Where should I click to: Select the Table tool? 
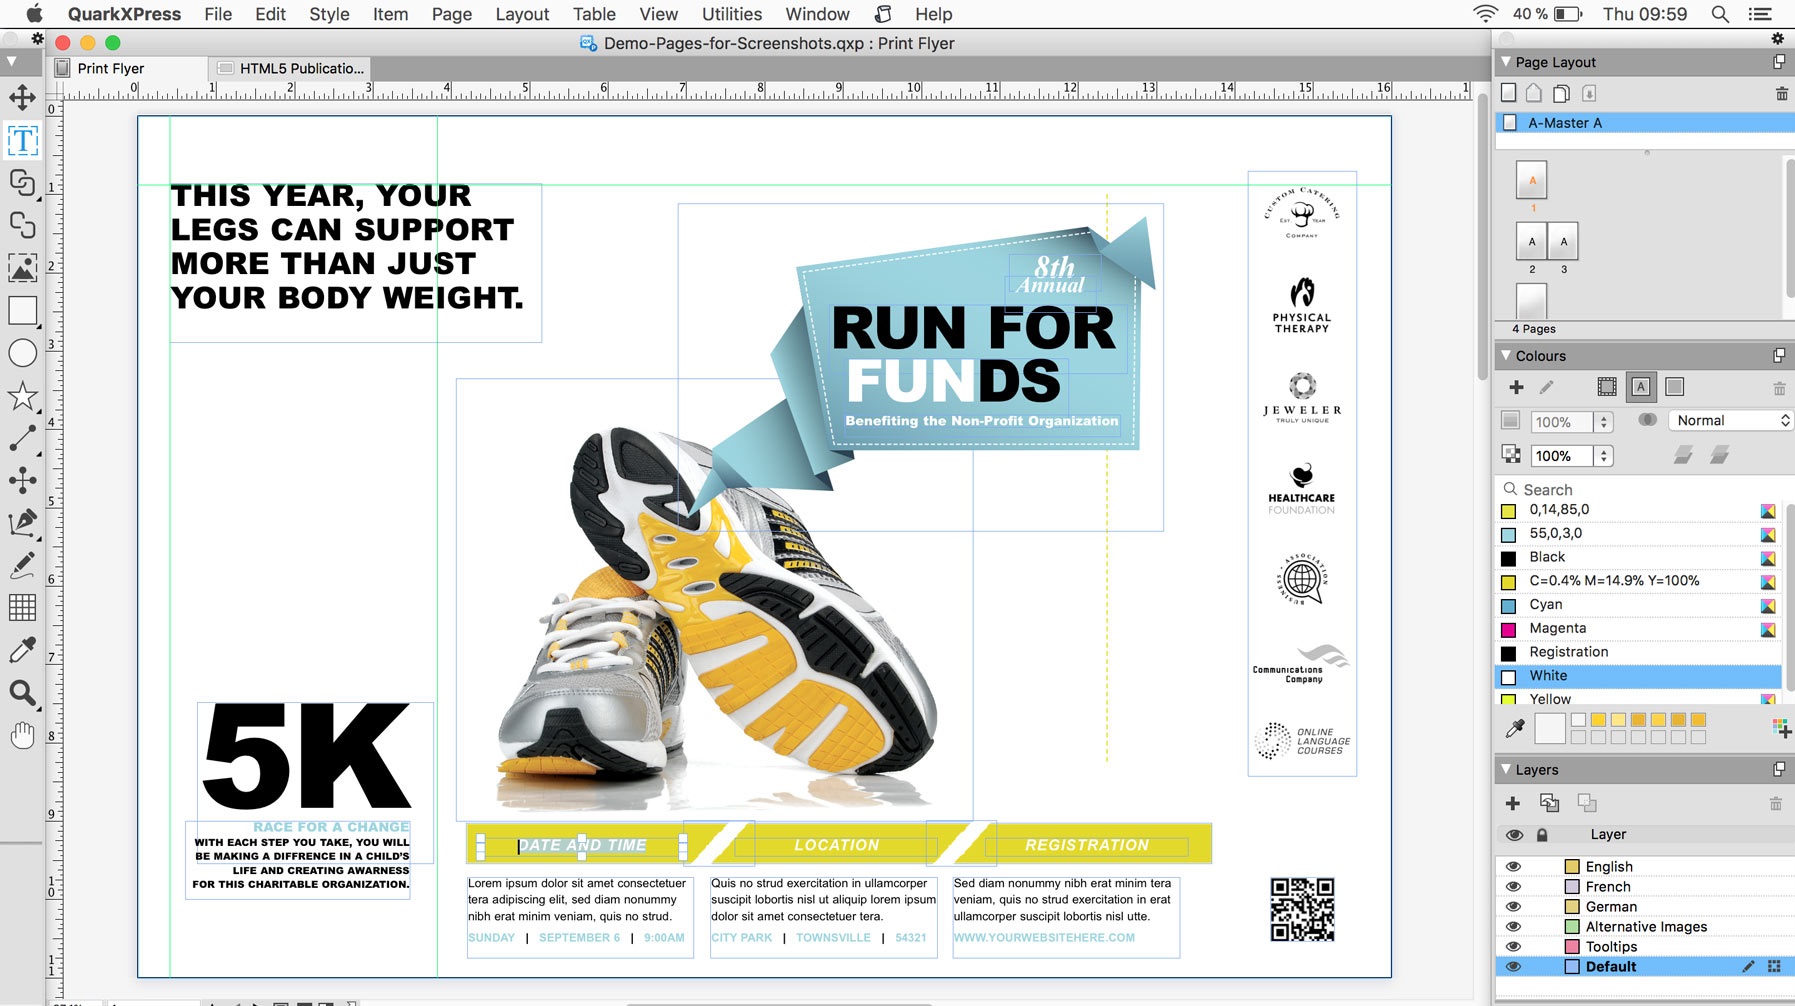[22, 607]
